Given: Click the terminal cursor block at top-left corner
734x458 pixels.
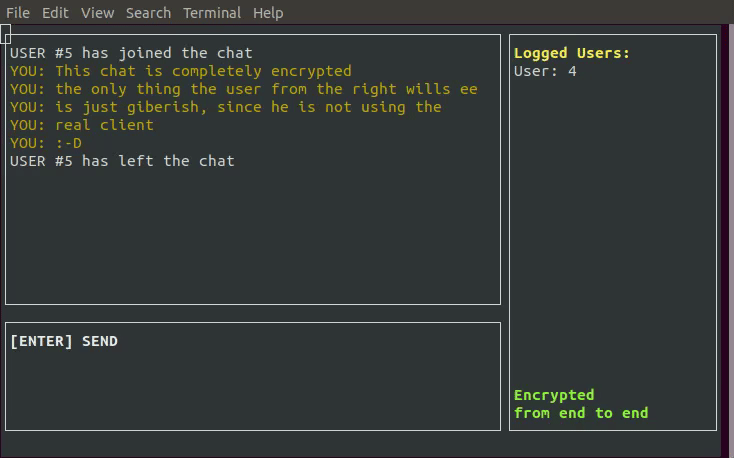Looking at the screenshot, I should click(6, 37).
